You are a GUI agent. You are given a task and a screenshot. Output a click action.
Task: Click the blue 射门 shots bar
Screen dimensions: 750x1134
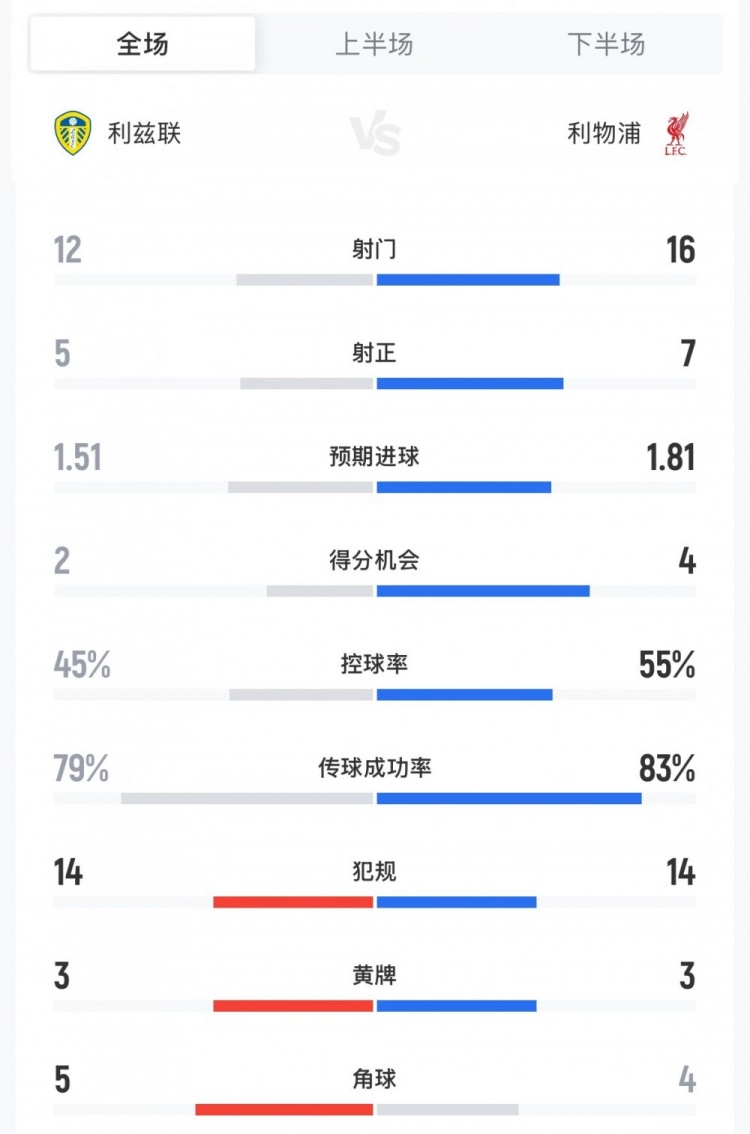tap(468, 280)
